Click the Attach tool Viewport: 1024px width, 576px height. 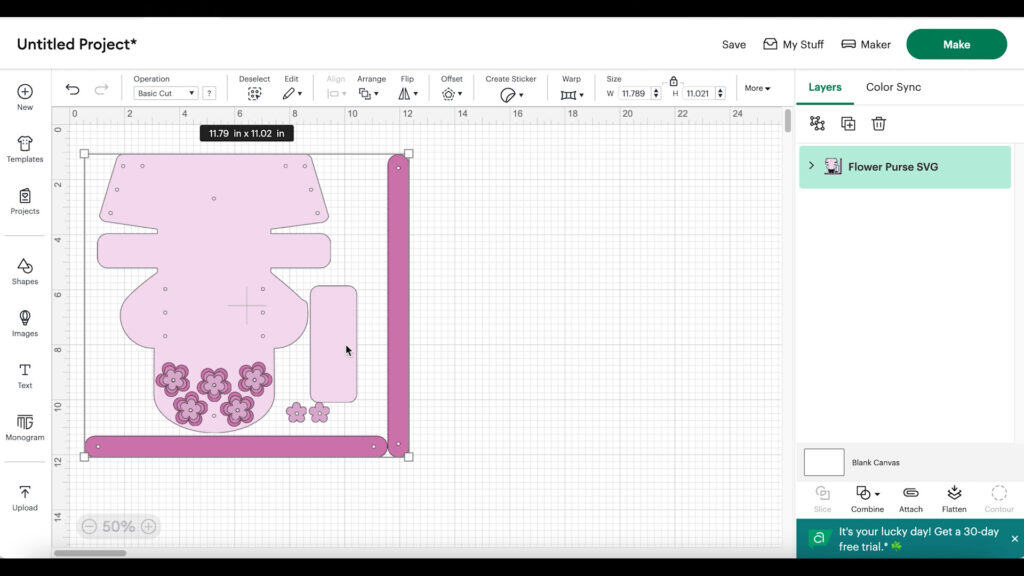click(x=910, y=499)
